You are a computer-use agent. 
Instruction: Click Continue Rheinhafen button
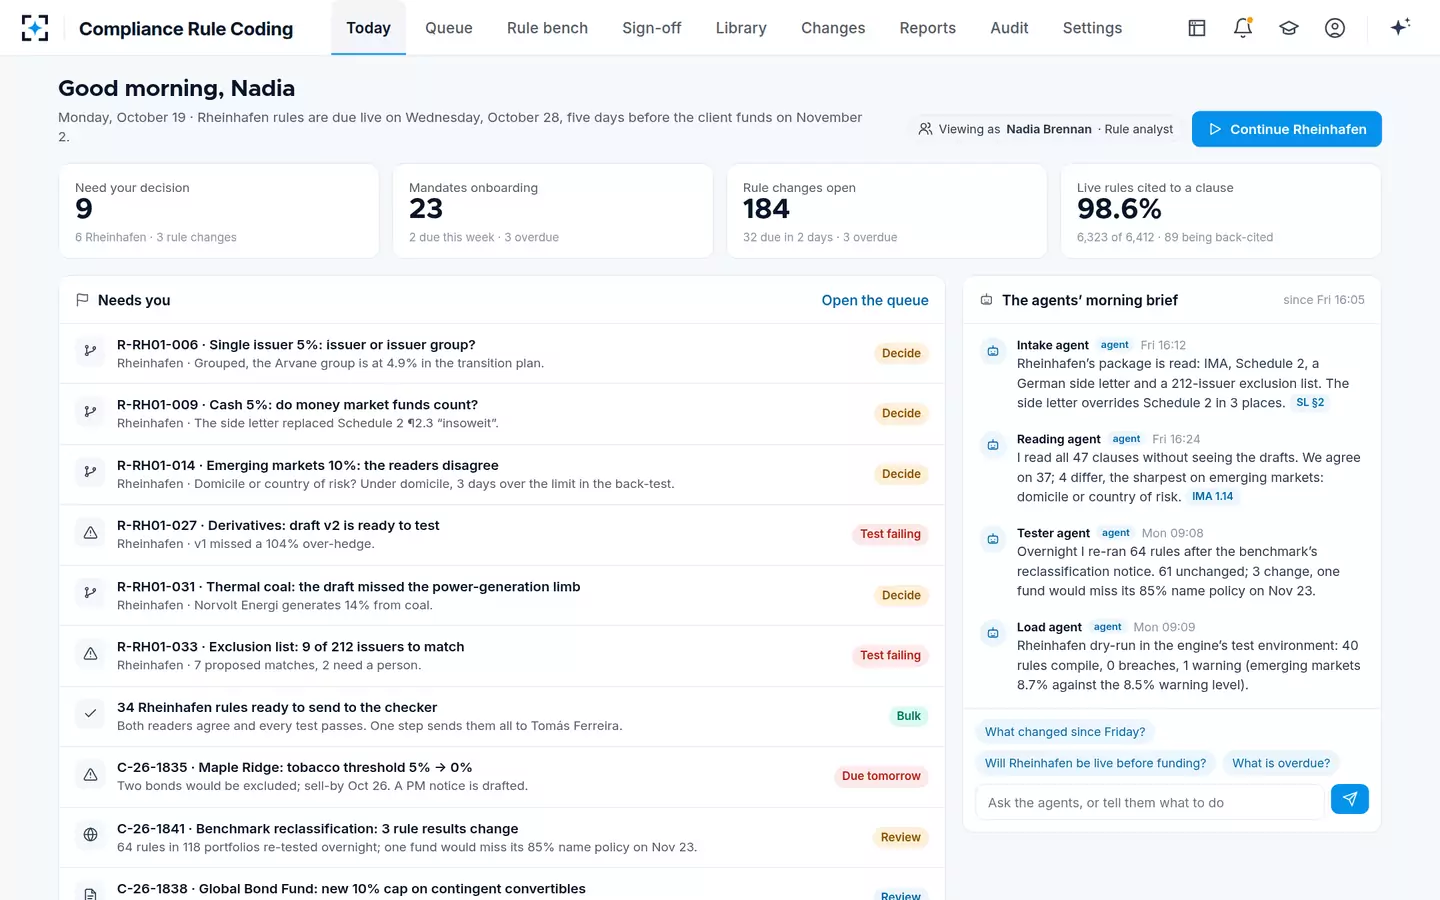click(x=1286, y=129)
